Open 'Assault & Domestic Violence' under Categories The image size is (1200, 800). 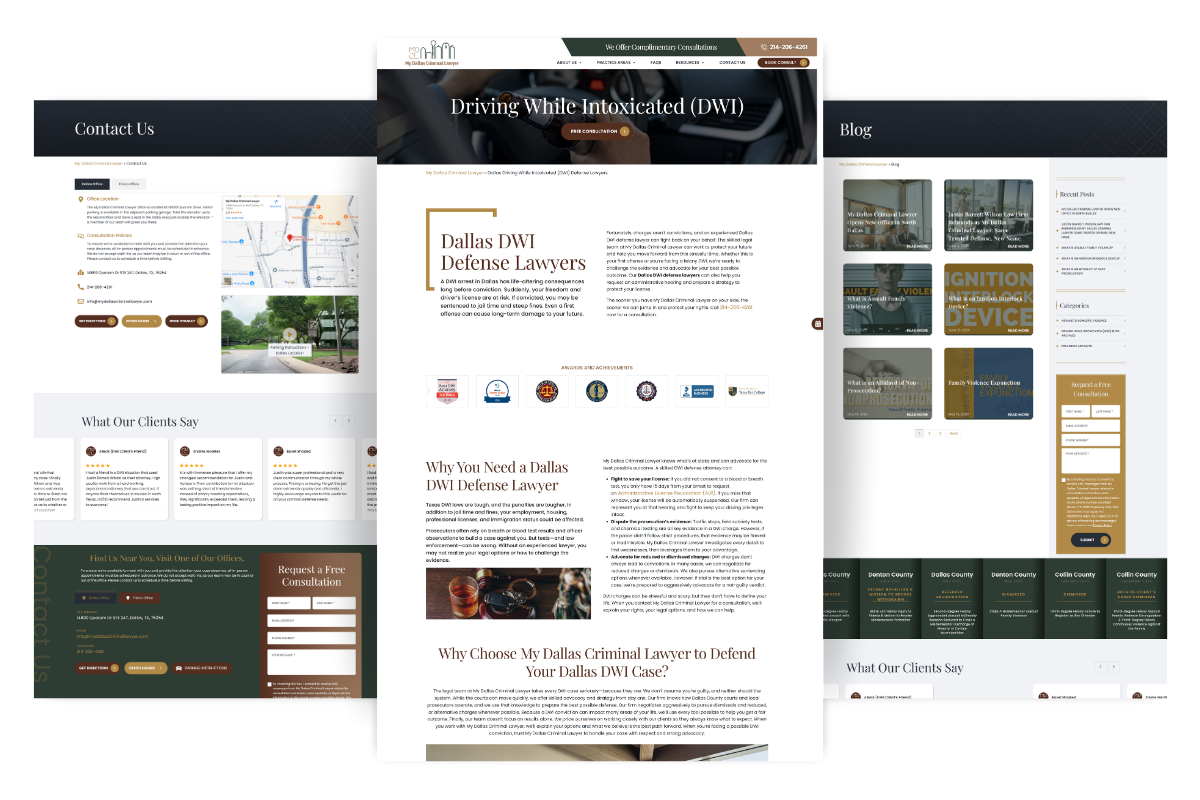(x=1085, y=321)
